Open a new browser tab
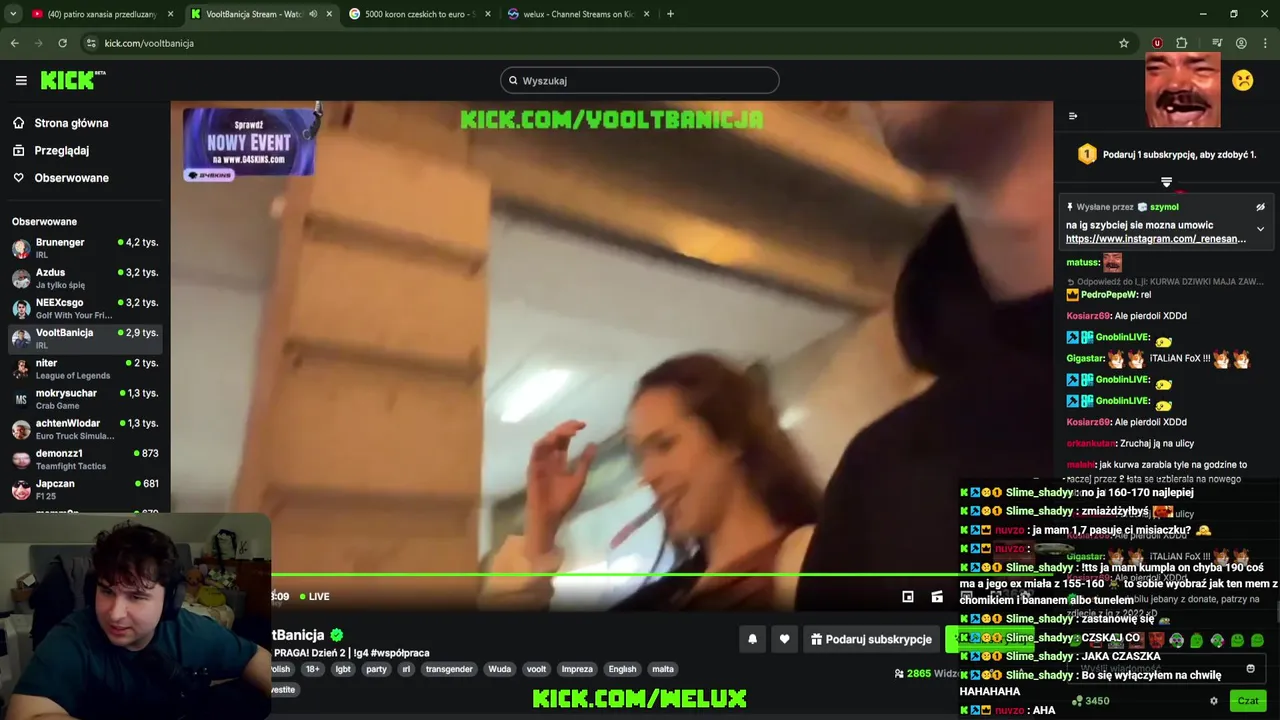Screen dimensions: 1280x720 click(670, 14)
